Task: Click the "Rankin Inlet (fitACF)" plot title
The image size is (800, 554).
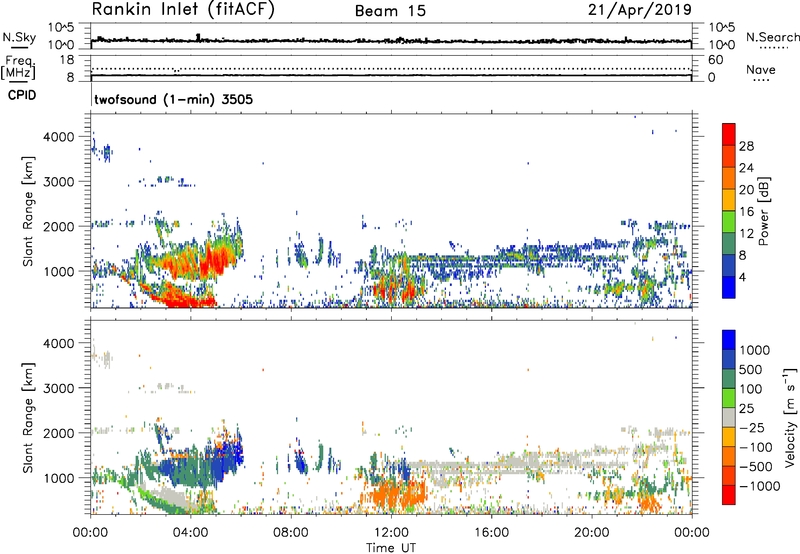Action: pos(183,10)
